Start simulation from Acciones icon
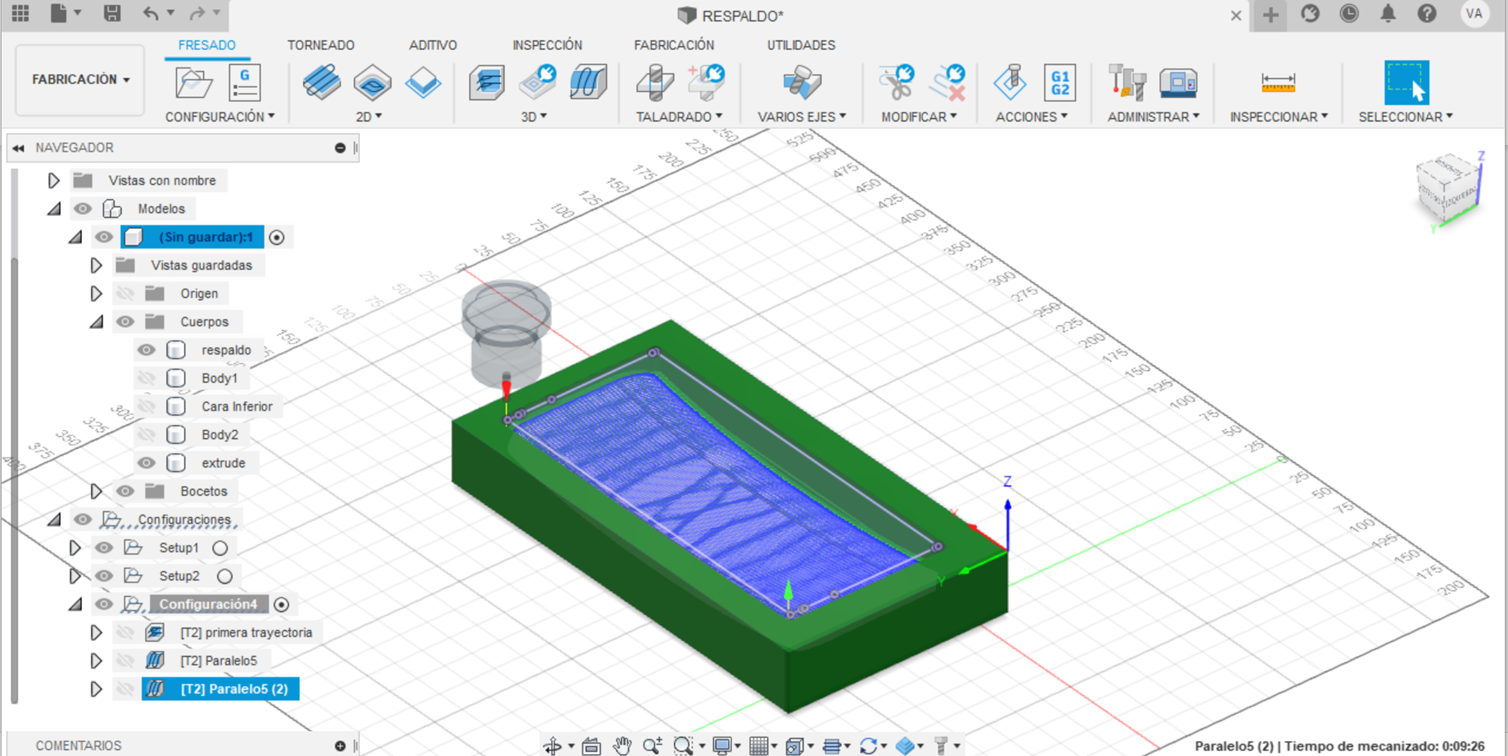1508x756 pixels. pos(1010,82)
